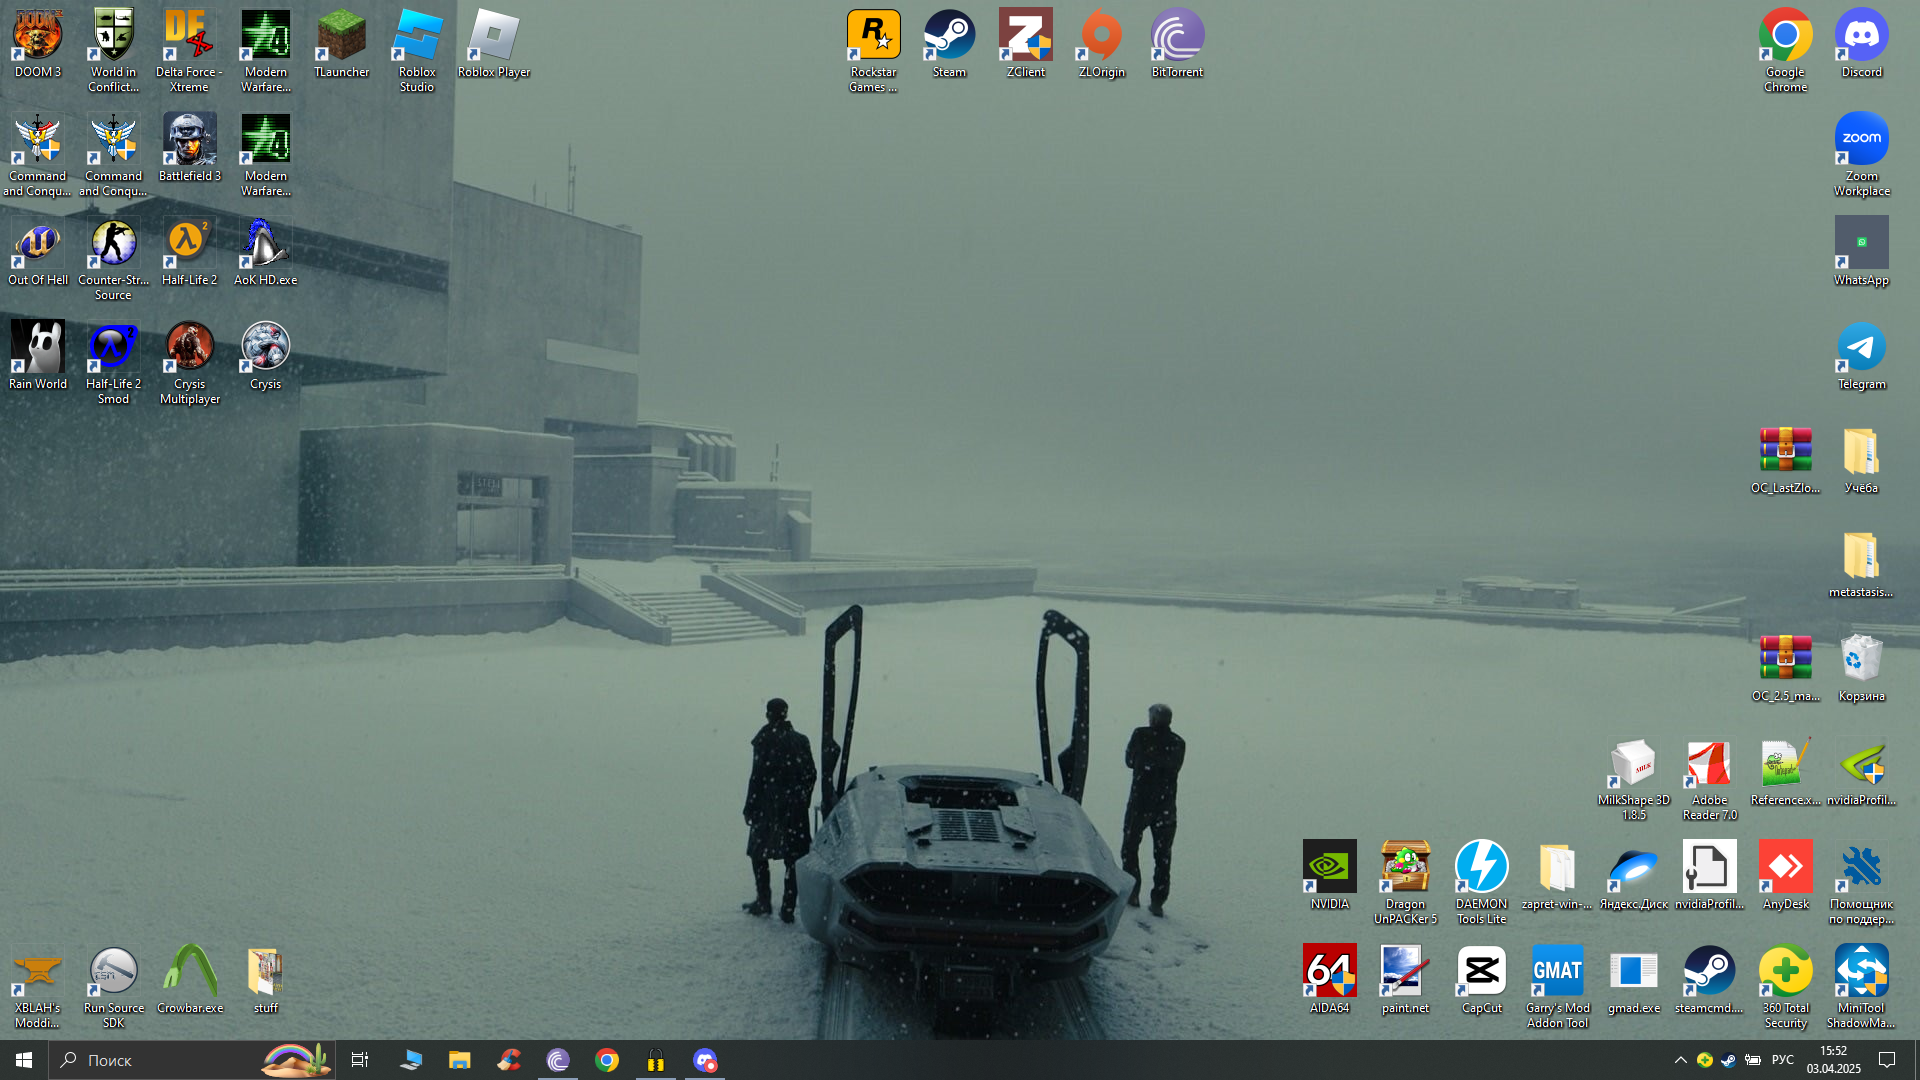
Task: Launch Run Source SDK shortcut
Action: tap(113, 988)
